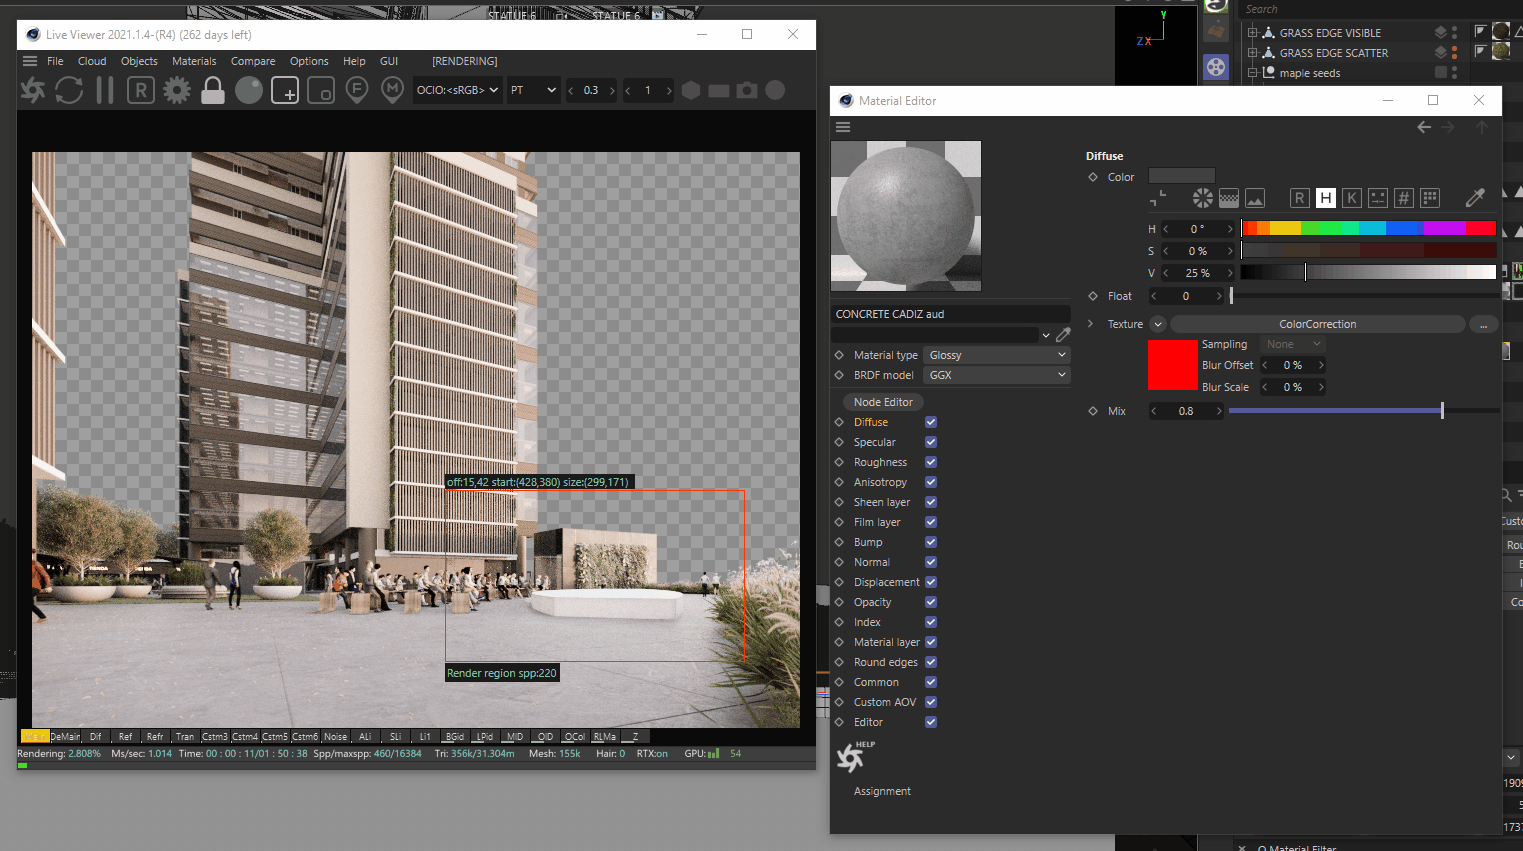This screenshot has height=851, width=1523.
Task: Disable the Bump channel checkbox
Action: (x=931, y=542)
